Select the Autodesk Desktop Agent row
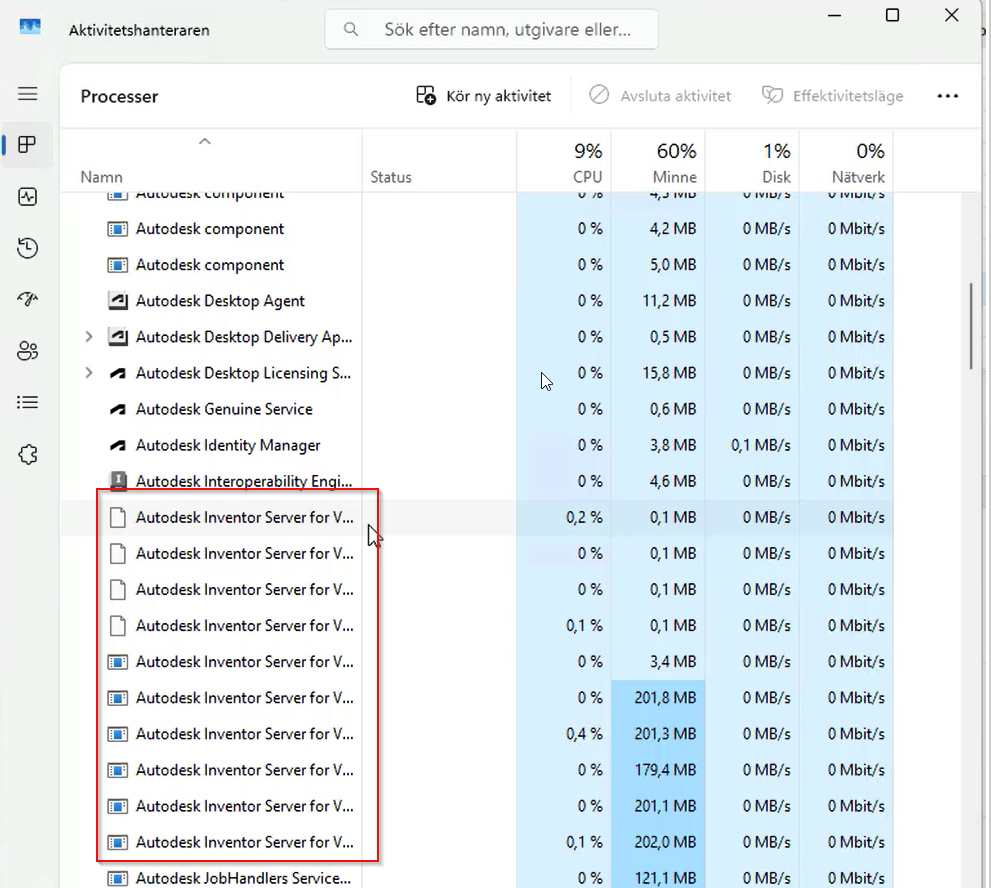 477,301
